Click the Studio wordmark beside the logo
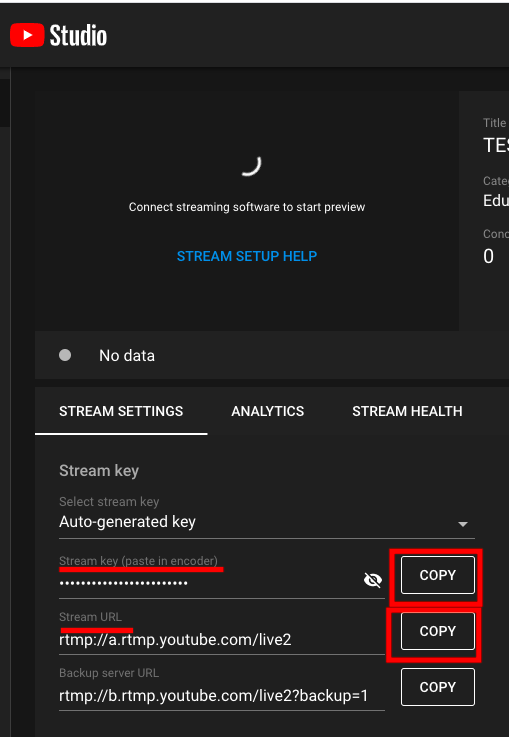Screen dimensions: 509x737 coord(78,35)
